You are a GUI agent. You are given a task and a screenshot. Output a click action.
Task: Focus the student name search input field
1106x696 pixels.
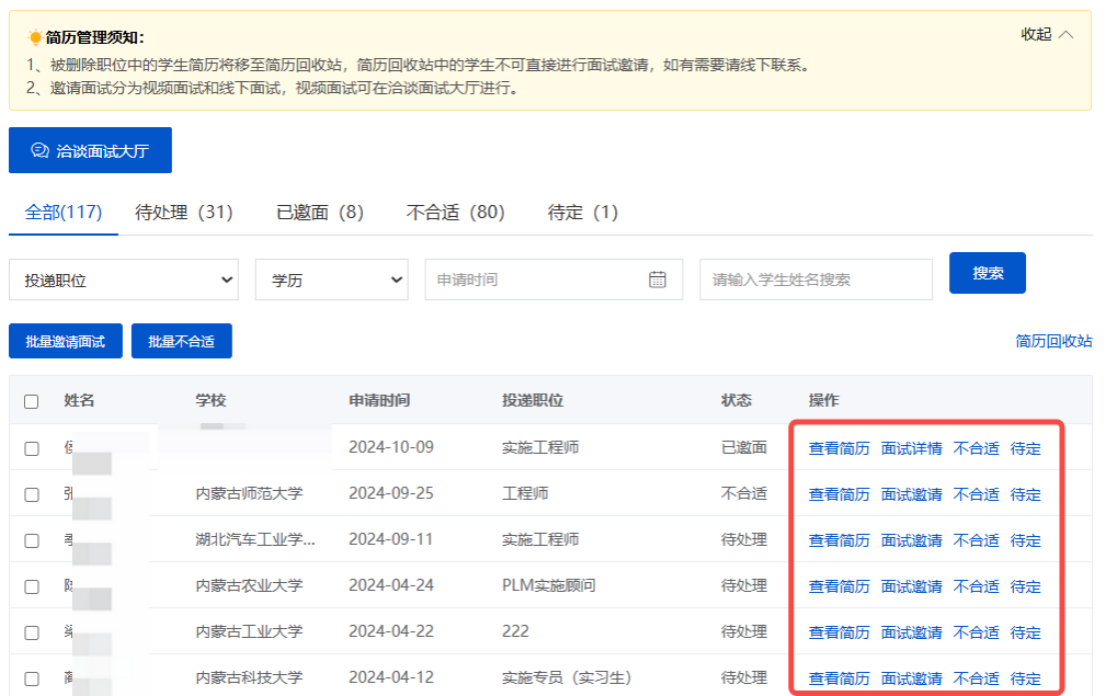click(815, 280)
